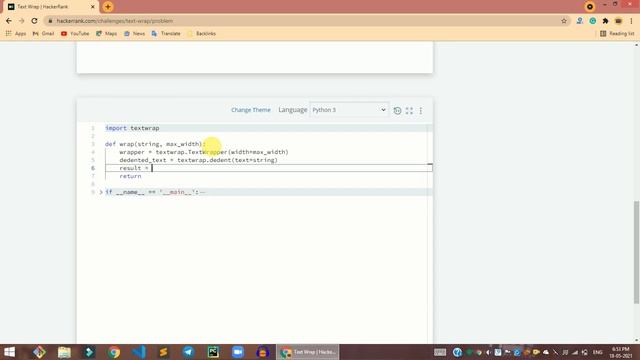Open File Explorer from the taskbar
The width and height of the screenshot is (640, 360).
pos(64,352)
